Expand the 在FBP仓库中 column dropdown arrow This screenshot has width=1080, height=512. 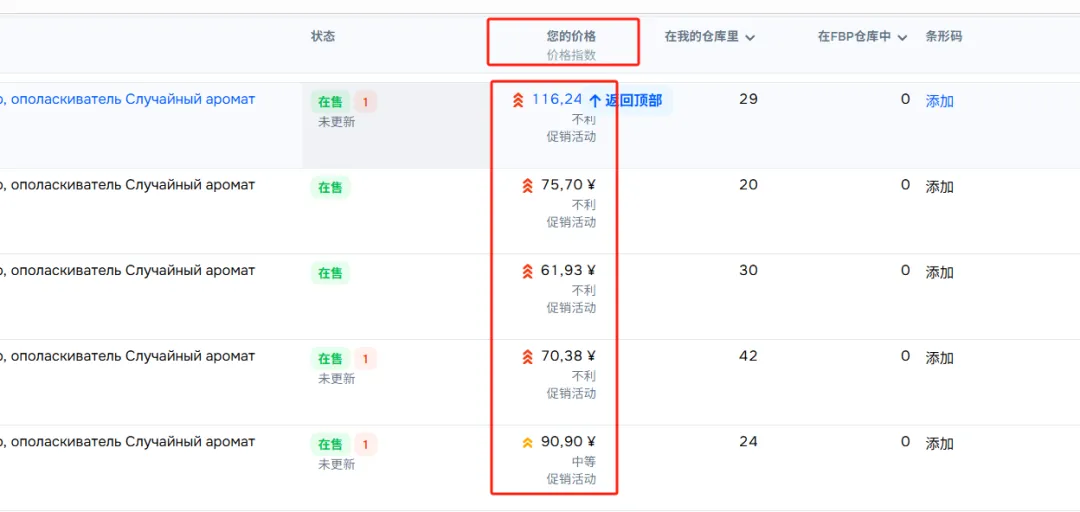[x=902, y=38]
